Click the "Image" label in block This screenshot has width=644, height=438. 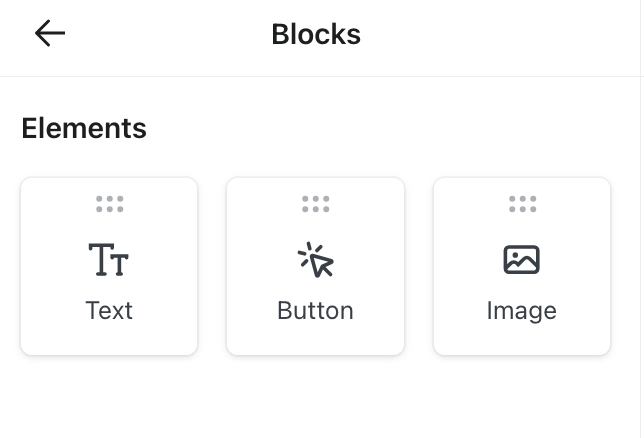[522, 311]
